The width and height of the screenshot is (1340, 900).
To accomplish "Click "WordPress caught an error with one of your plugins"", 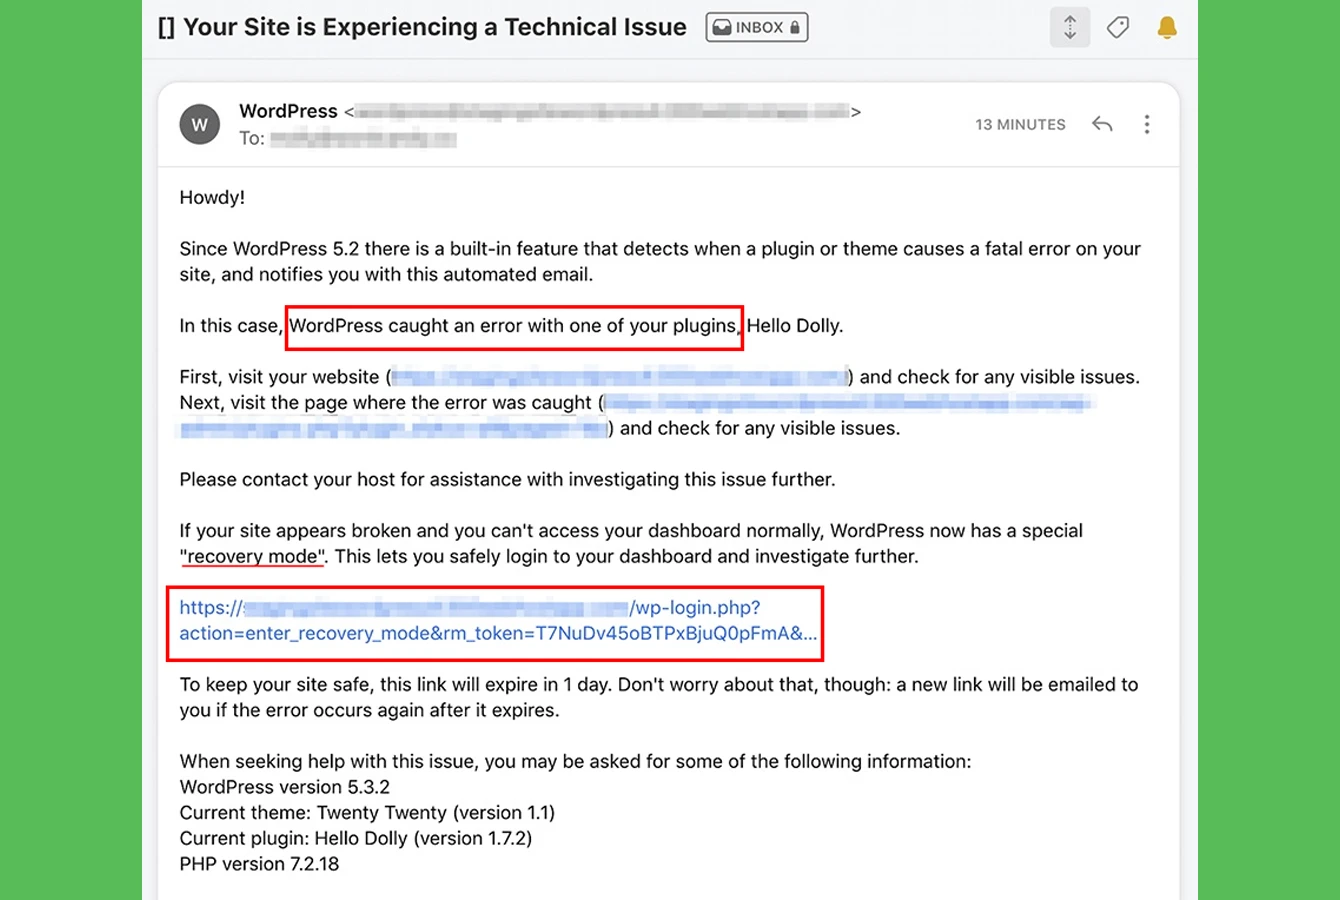I will pyautogui.click(x=513, y=326).
